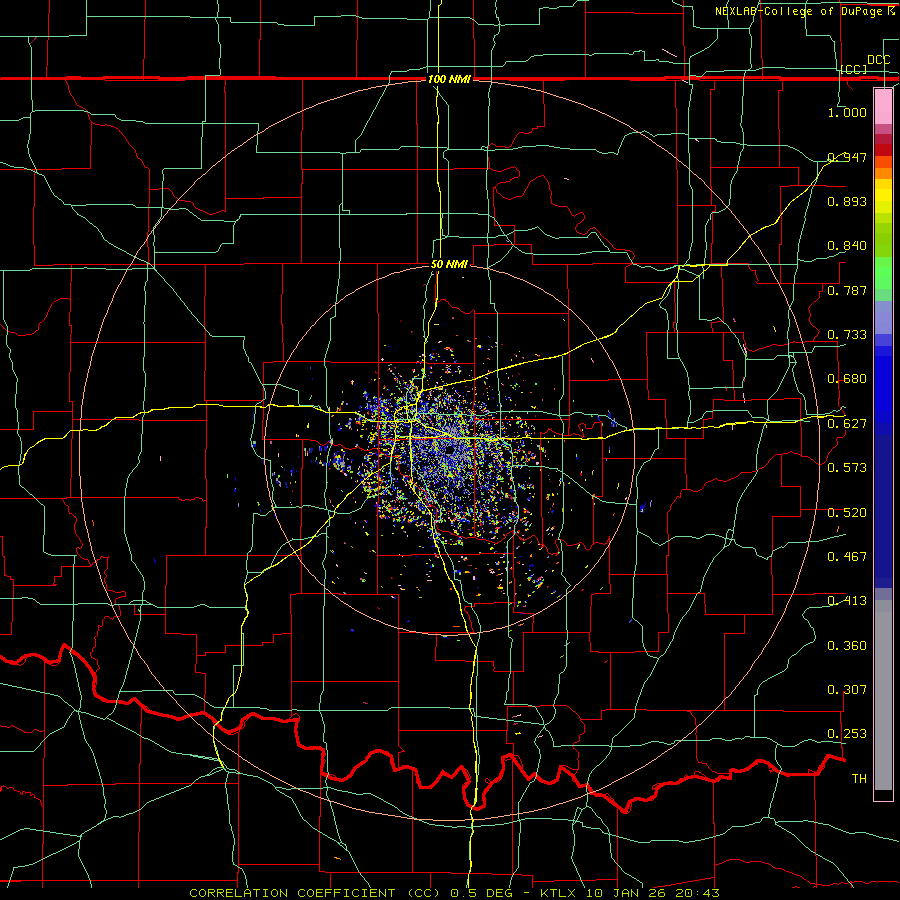This screenshot has width=900, height=900.
Task: Click the 0.5 DEG elevation text
Action: click(480, 893)
